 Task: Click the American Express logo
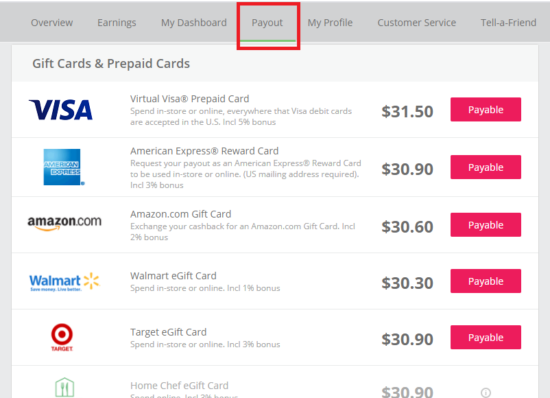click(x=64, y=167)
